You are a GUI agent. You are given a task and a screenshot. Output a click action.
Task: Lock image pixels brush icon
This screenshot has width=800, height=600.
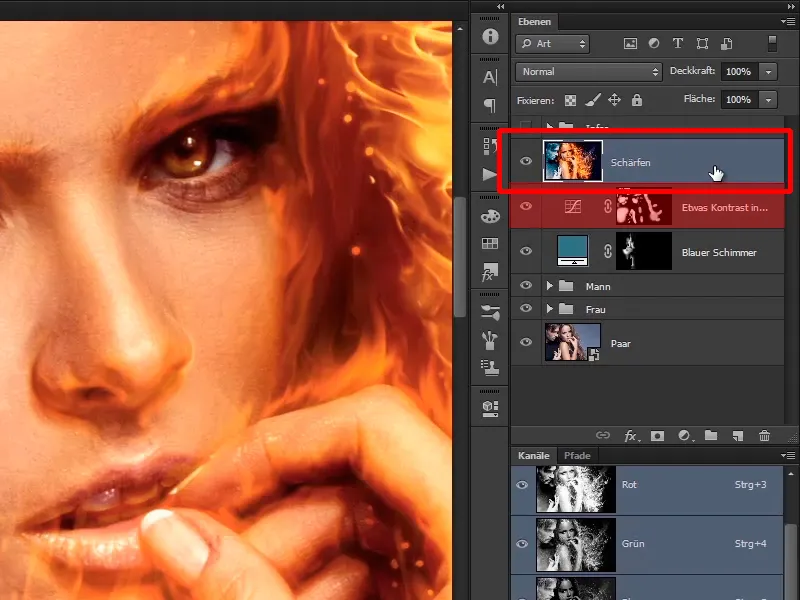coord(592,100)
